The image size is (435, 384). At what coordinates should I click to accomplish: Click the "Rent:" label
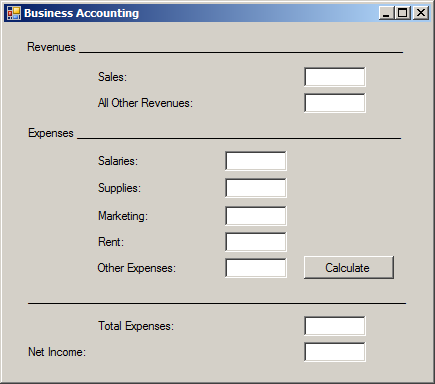click(x=111, y=242)
